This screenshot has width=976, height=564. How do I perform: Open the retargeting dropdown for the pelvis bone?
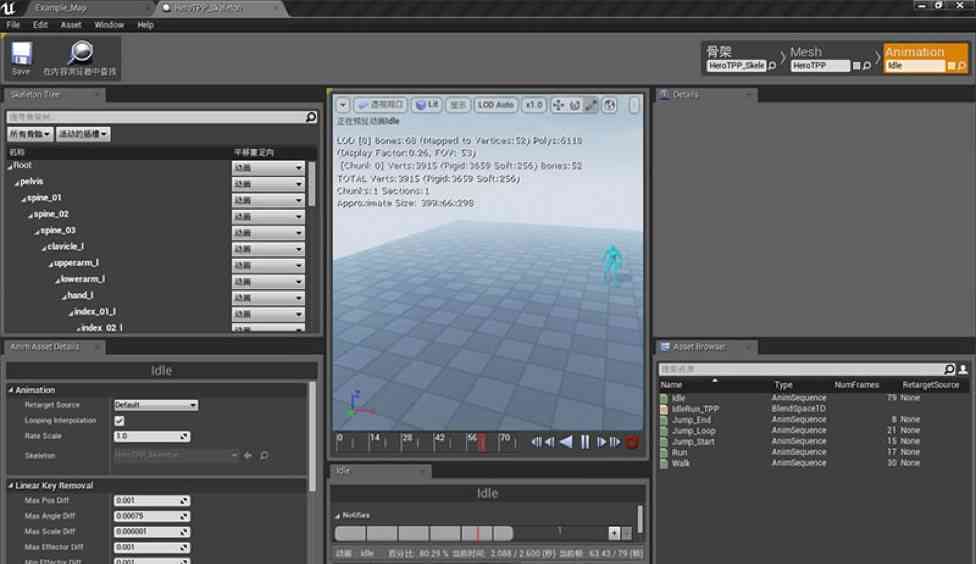tap(268, 184)
